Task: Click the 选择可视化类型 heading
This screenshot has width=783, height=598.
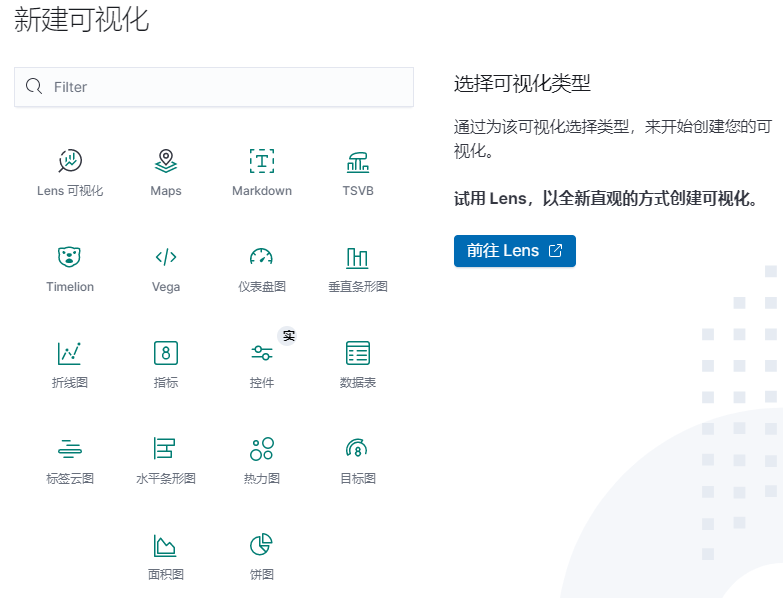Action: coord(522,83)
